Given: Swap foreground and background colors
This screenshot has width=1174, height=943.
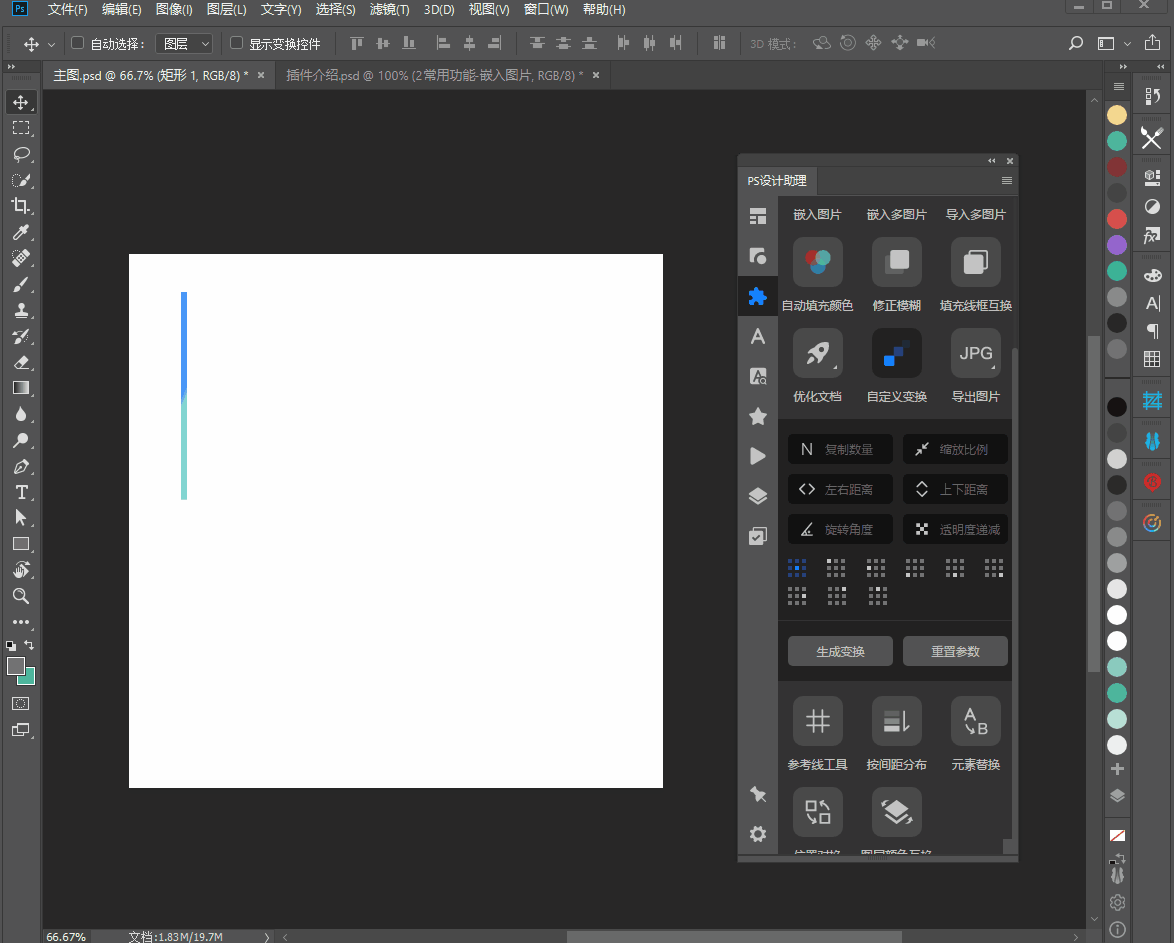Looking at the screenshot, I should 29,644.
